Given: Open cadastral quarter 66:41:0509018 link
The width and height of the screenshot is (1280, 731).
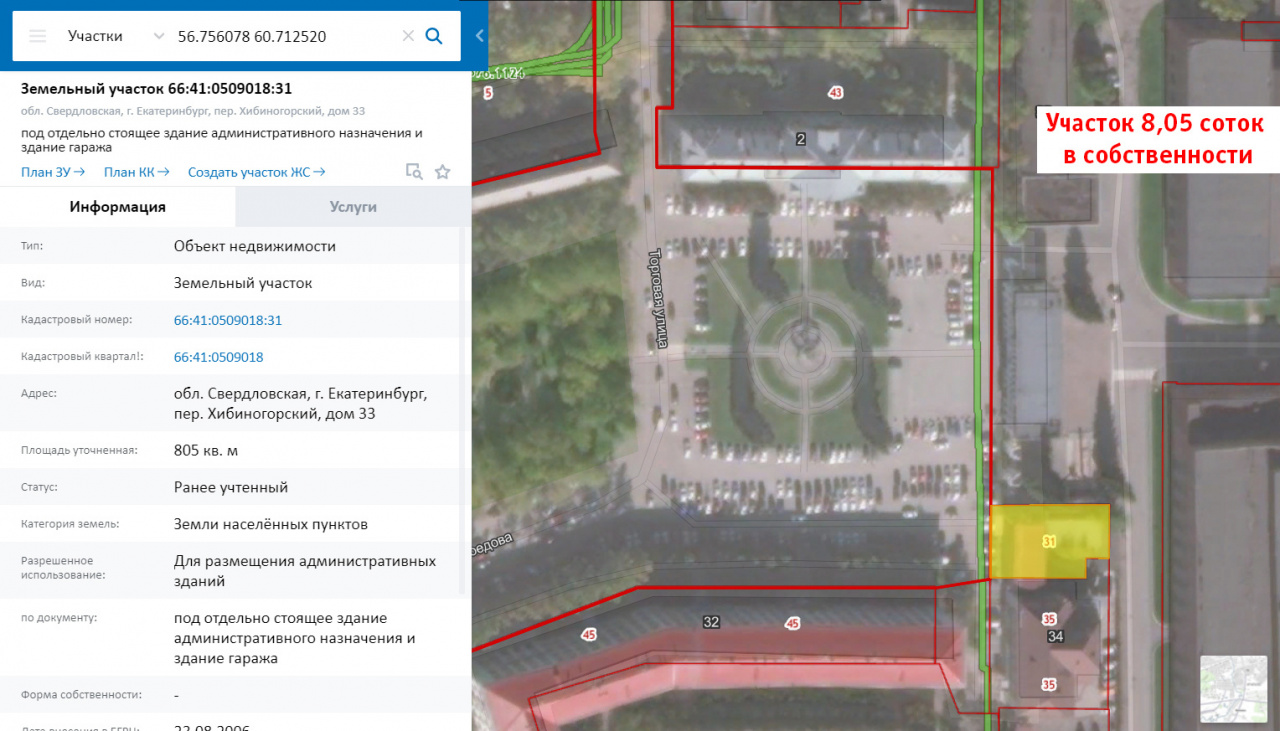Looking at the screenshot, I should [219, 357].
